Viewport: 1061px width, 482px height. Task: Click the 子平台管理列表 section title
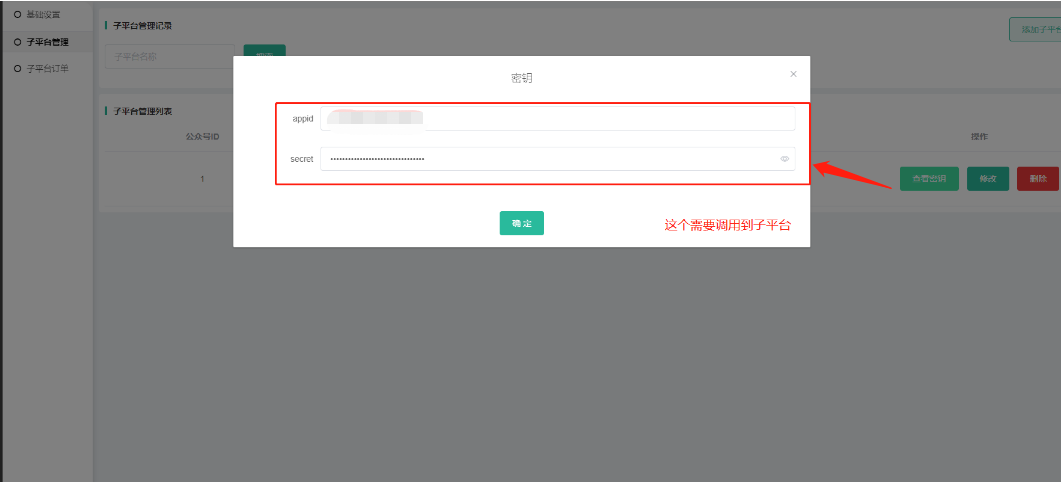coord(142,111)
